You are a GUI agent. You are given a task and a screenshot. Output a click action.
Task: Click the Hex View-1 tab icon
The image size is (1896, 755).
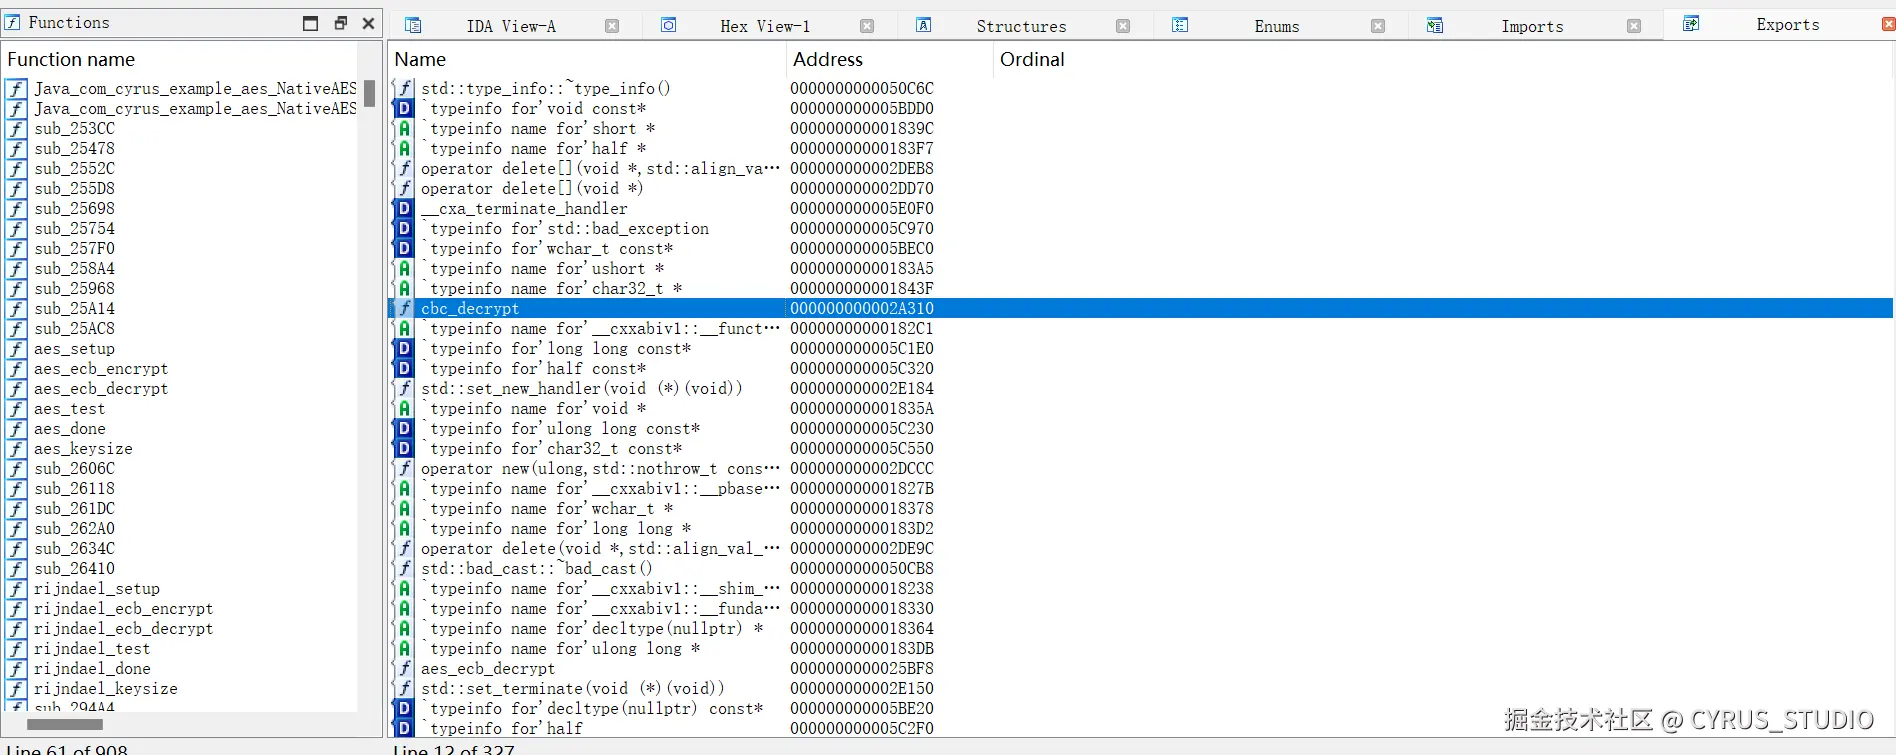pos(669,25)
